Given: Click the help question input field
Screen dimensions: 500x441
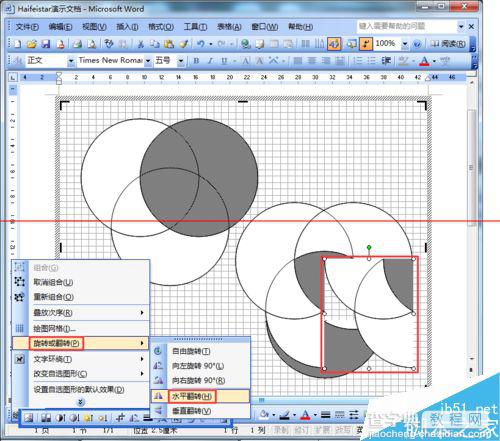Looking at the screenshot, I should 406,26.
